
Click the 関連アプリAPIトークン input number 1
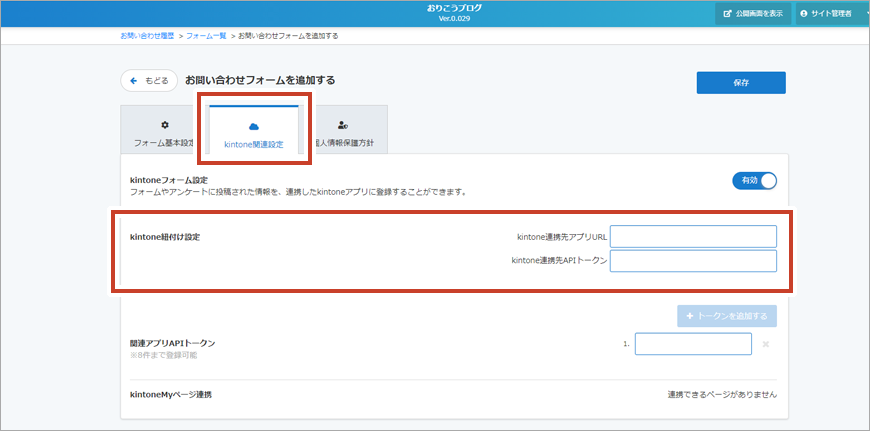click(693, 344)
